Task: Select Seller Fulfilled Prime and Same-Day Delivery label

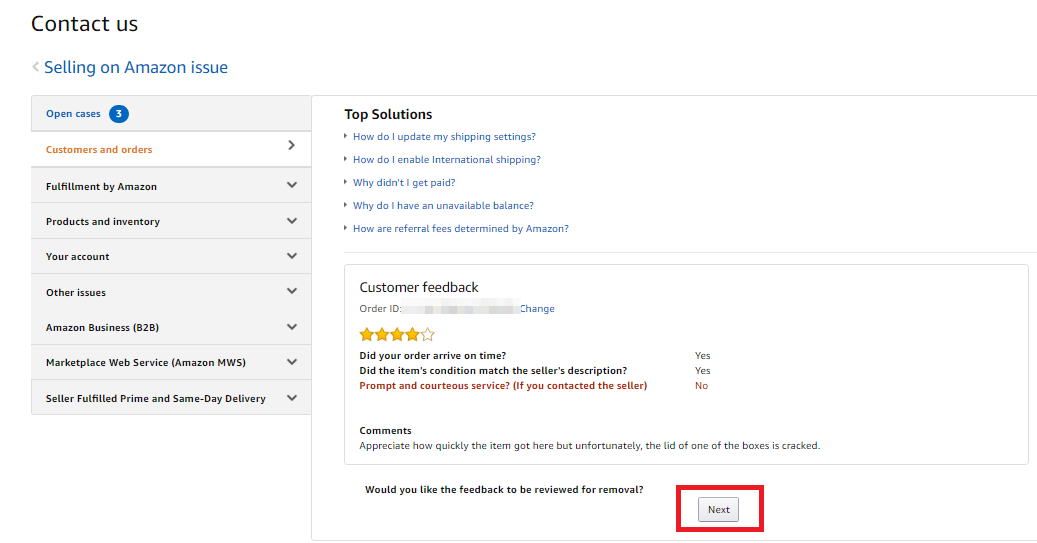Action: [x=155, y=398]
